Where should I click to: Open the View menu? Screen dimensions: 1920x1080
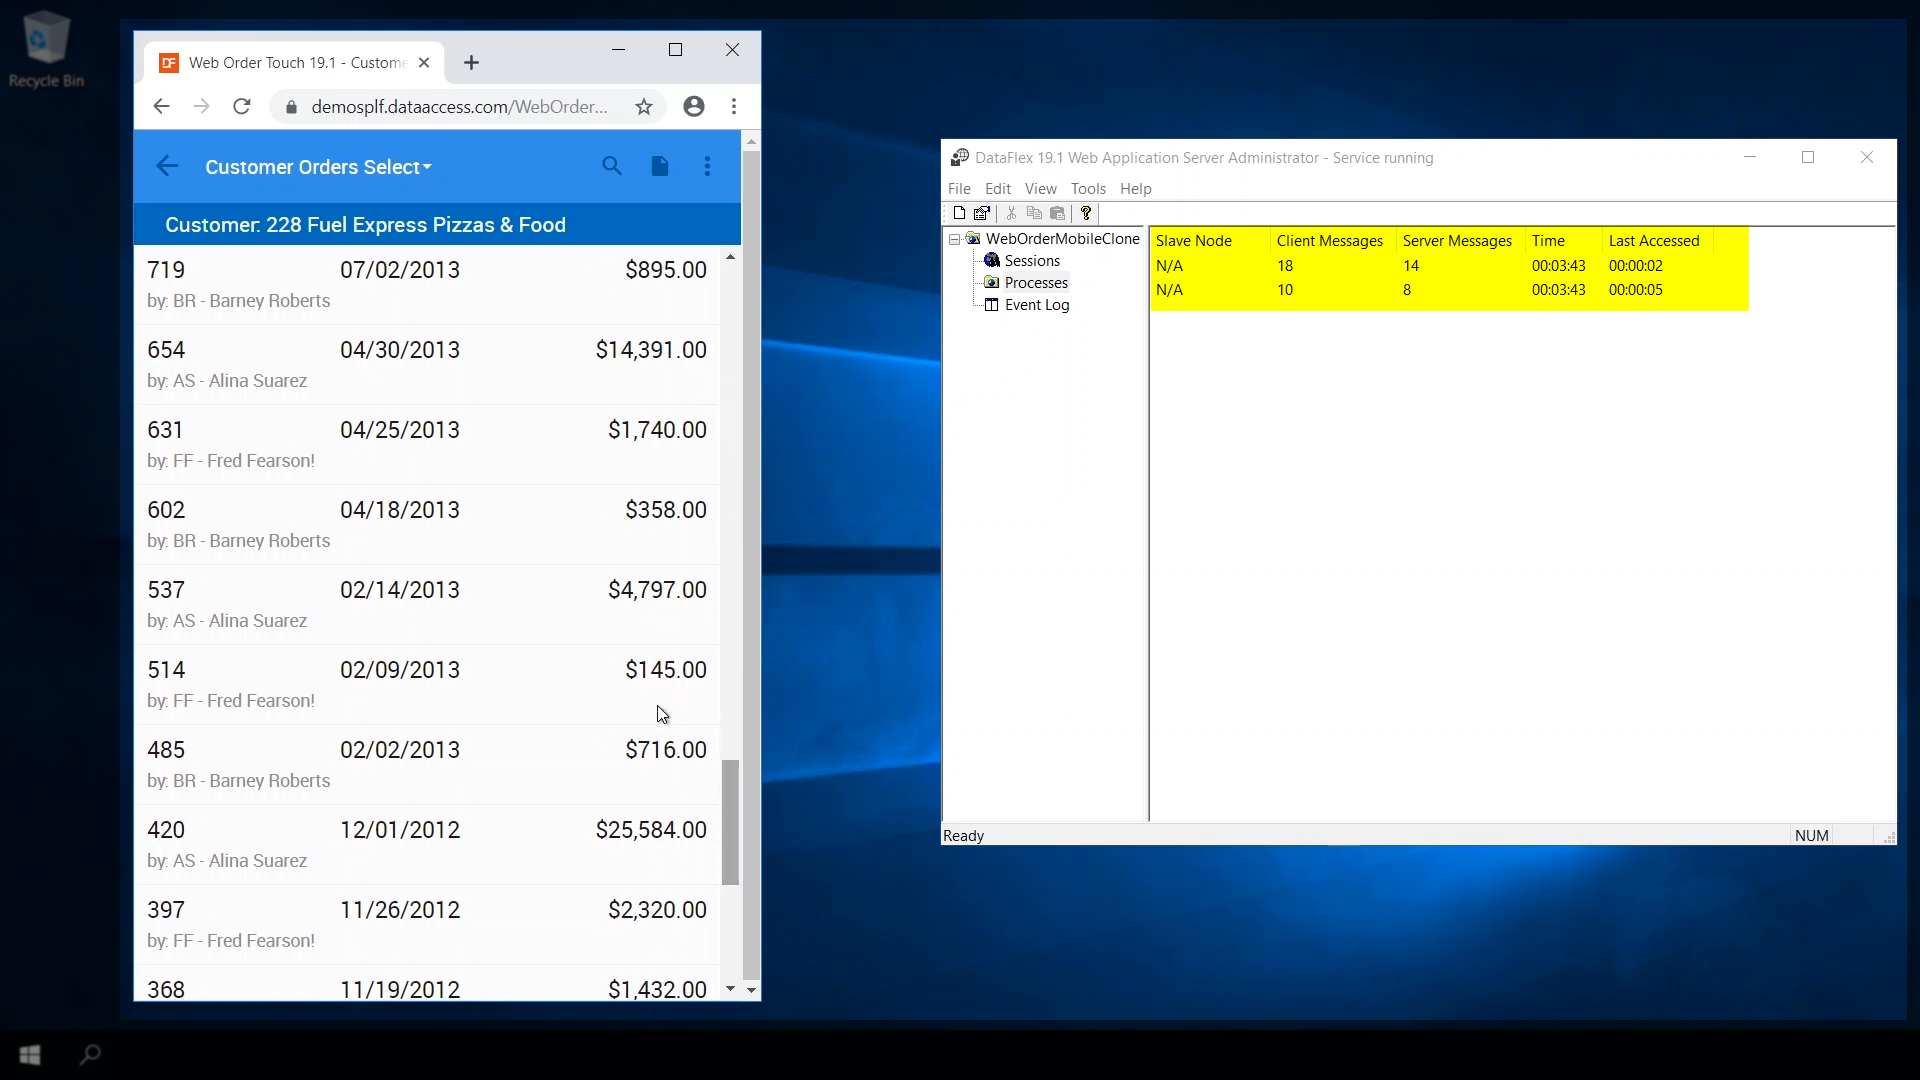pos(1040,189)
